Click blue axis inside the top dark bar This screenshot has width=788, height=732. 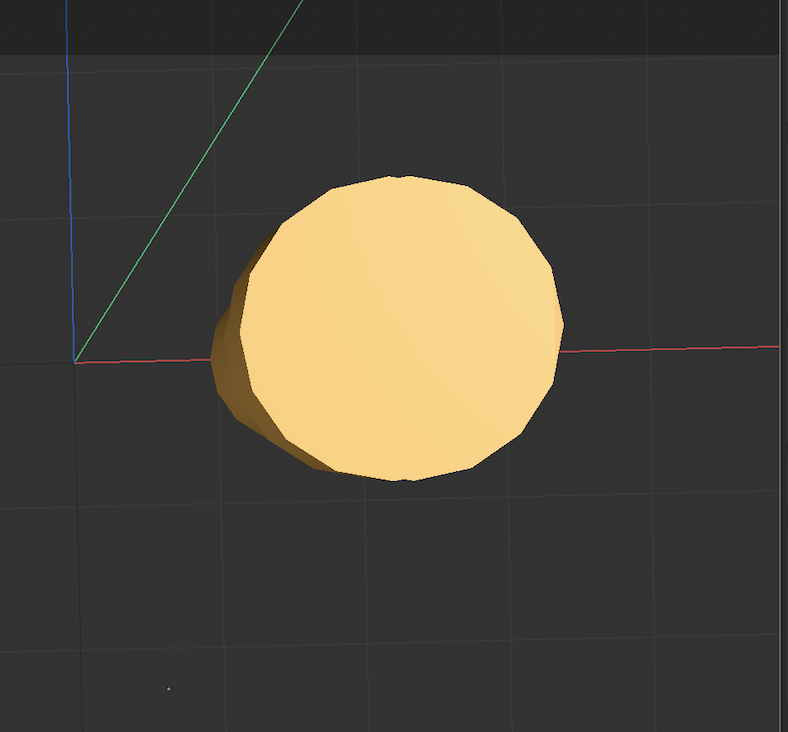click(x=66, y=26)
